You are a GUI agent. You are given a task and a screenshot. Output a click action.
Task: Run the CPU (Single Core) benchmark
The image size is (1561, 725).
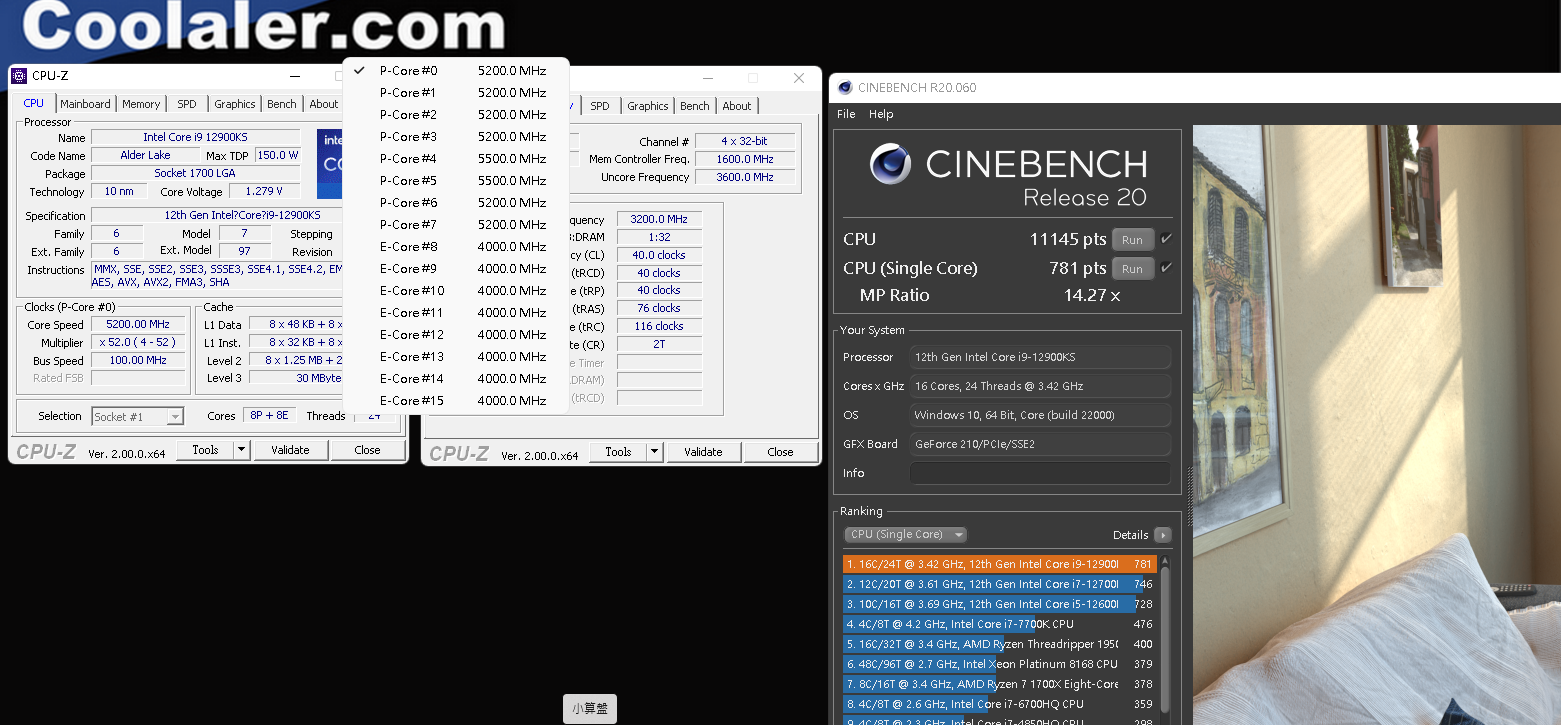tap(1132, 269)
